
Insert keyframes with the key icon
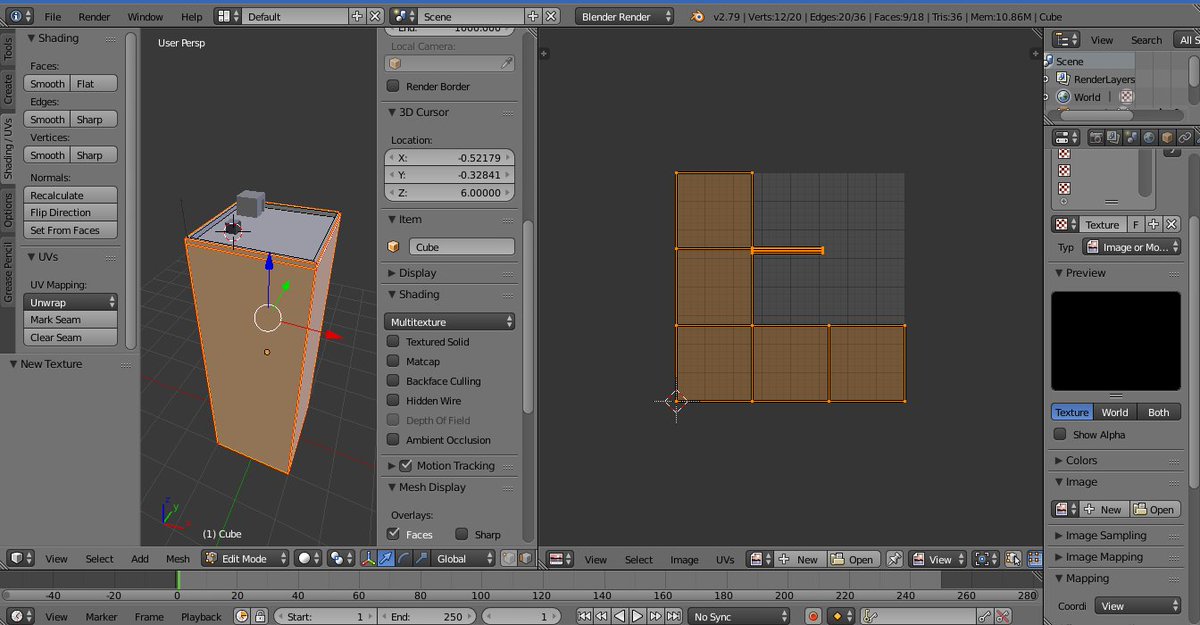(x=984, y=616)
